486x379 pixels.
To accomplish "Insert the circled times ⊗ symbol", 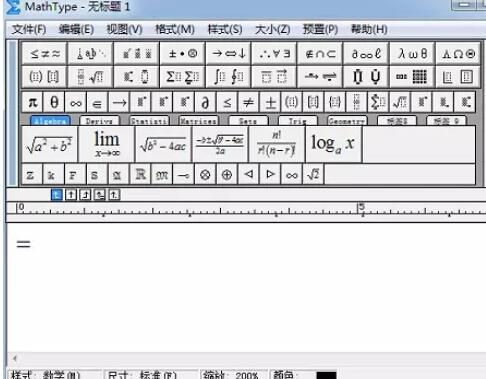I will [x=205, y=174].
